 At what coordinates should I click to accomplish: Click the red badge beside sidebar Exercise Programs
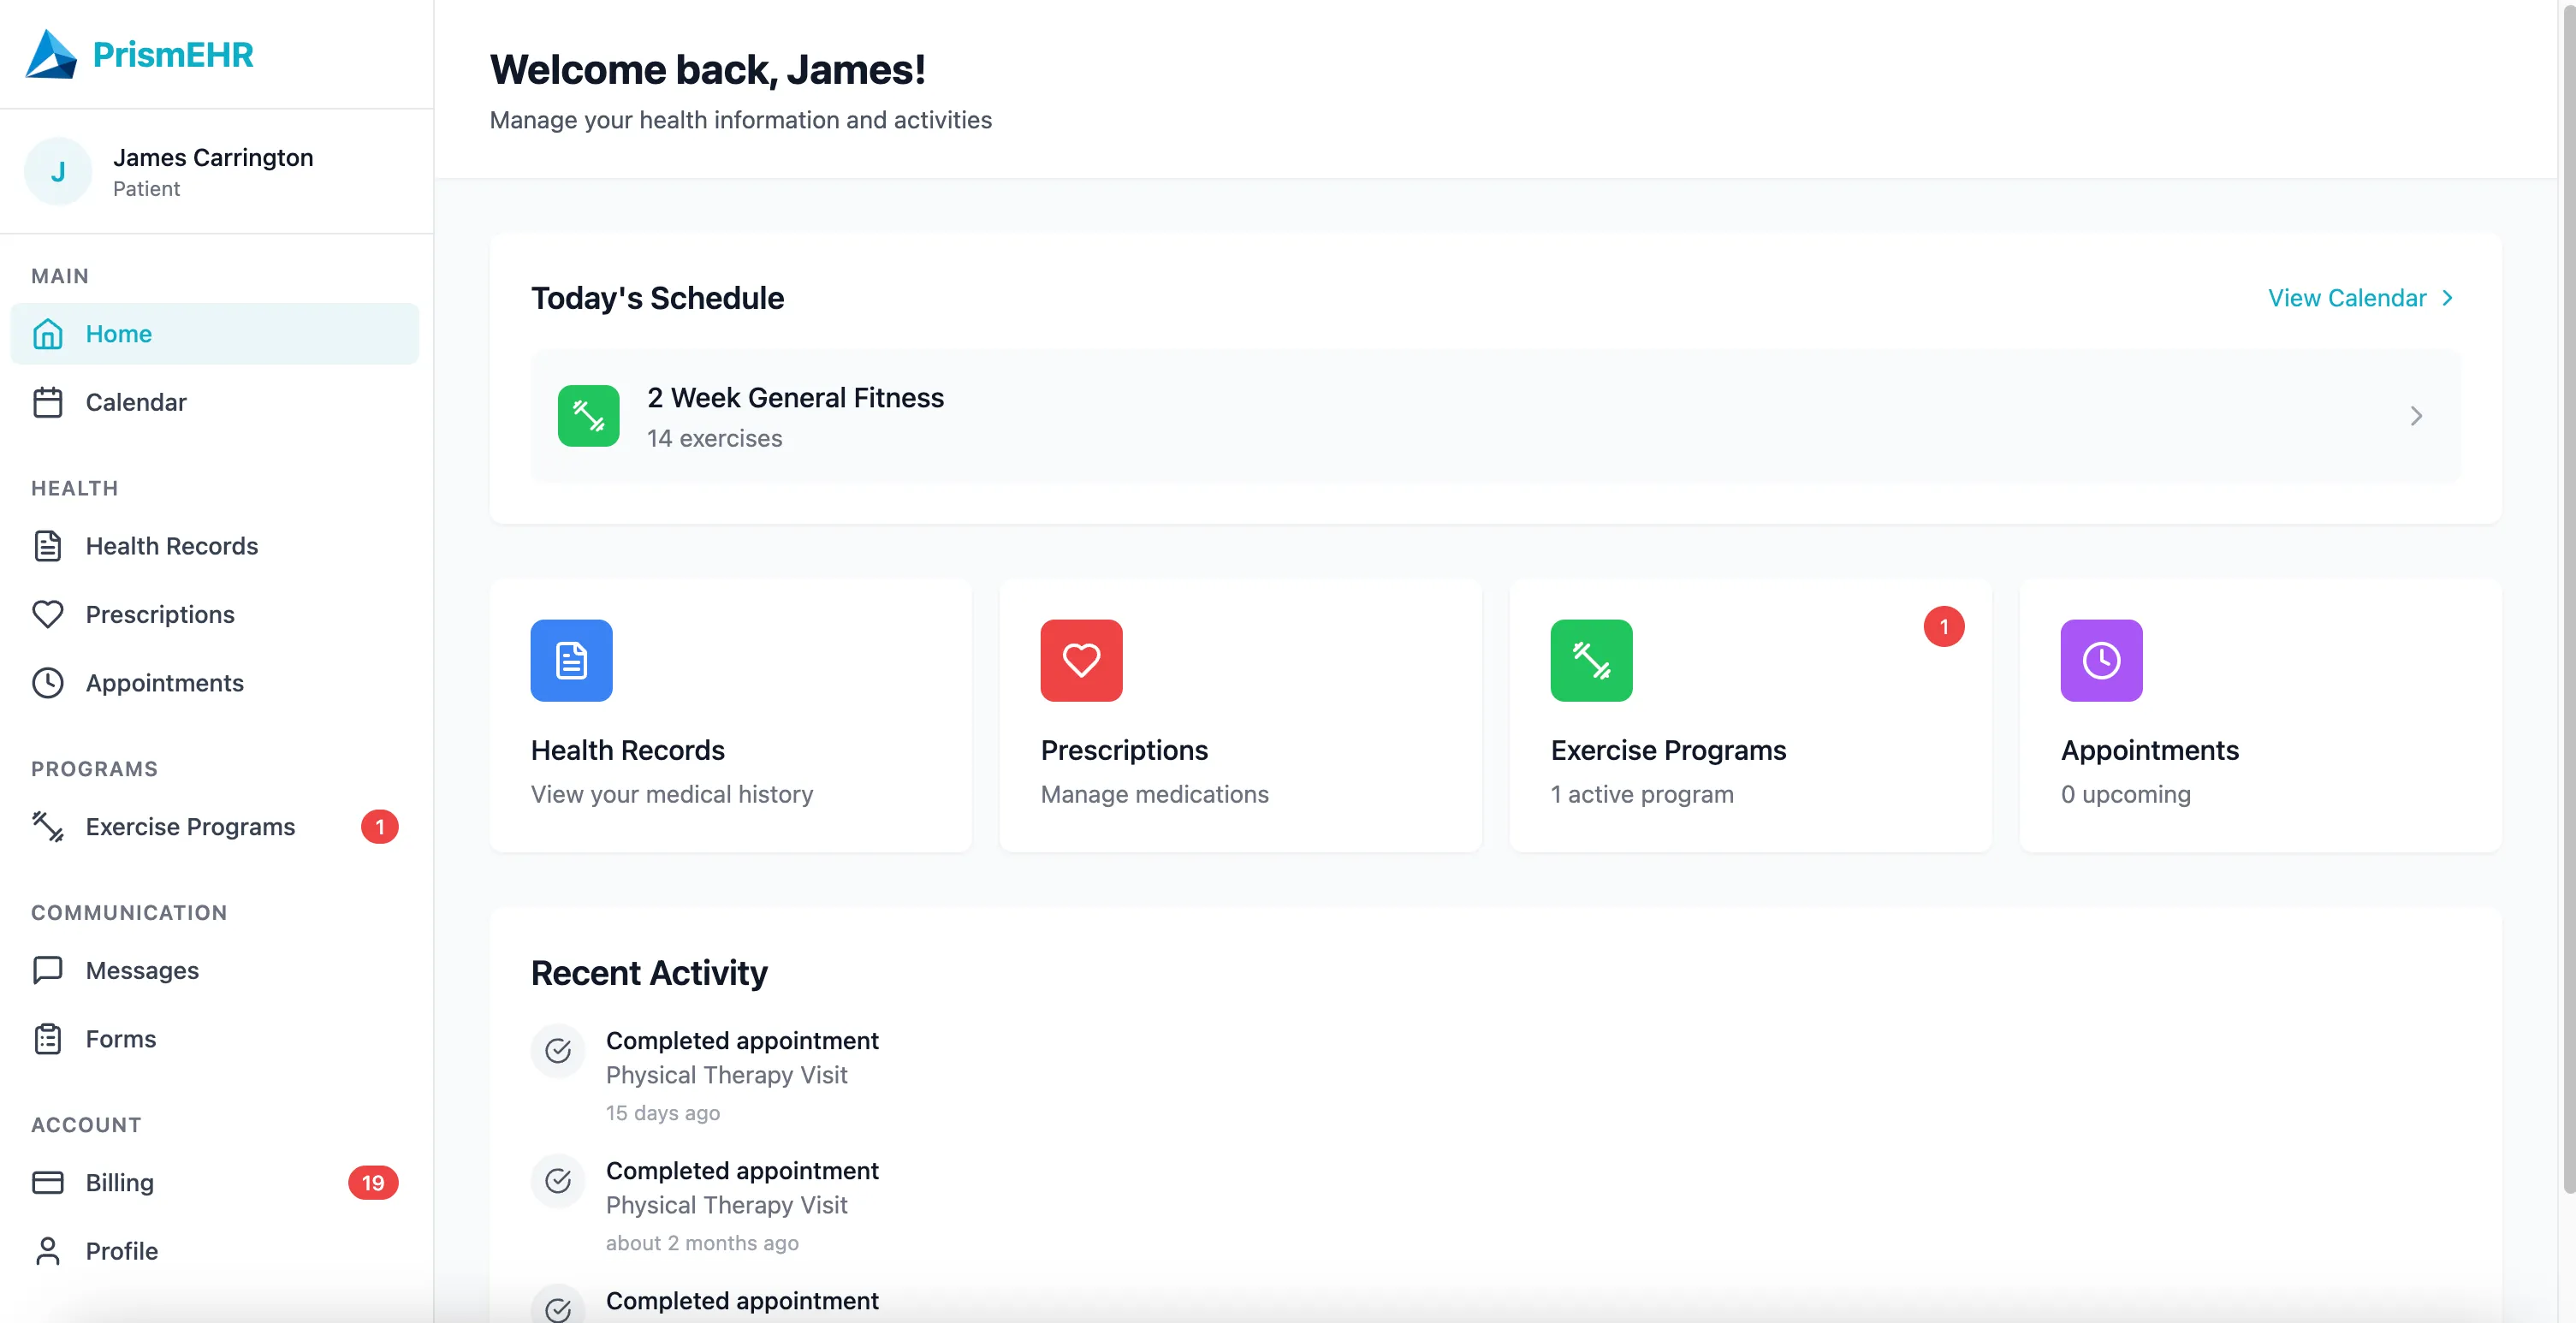(380, 827)
